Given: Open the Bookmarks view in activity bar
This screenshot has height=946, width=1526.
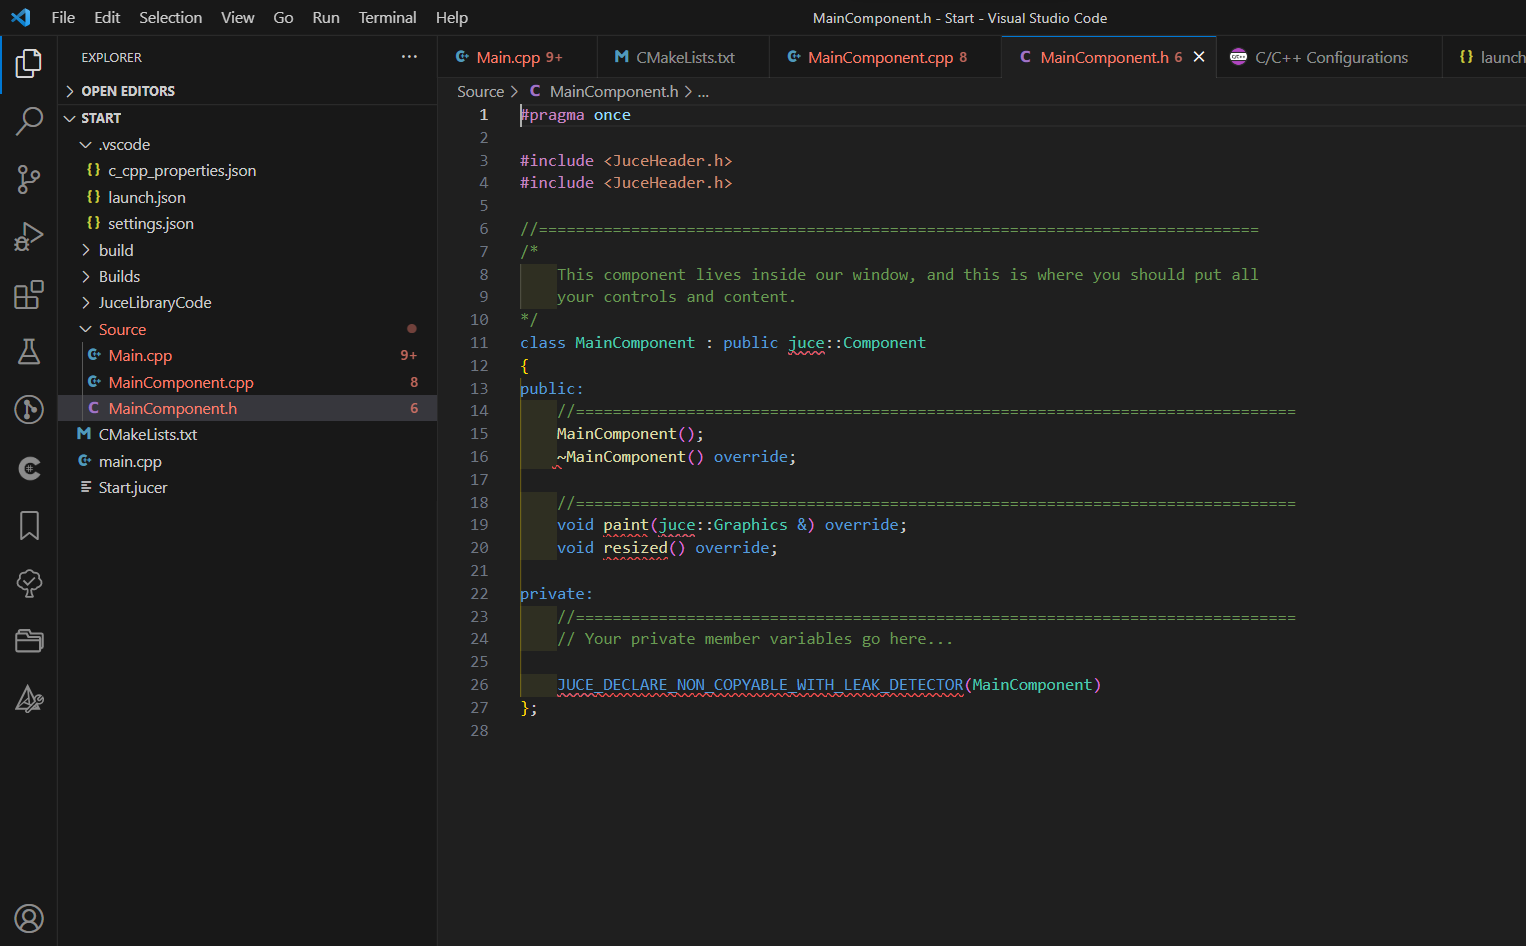Looking at the screenshot, I should point(29,525).
